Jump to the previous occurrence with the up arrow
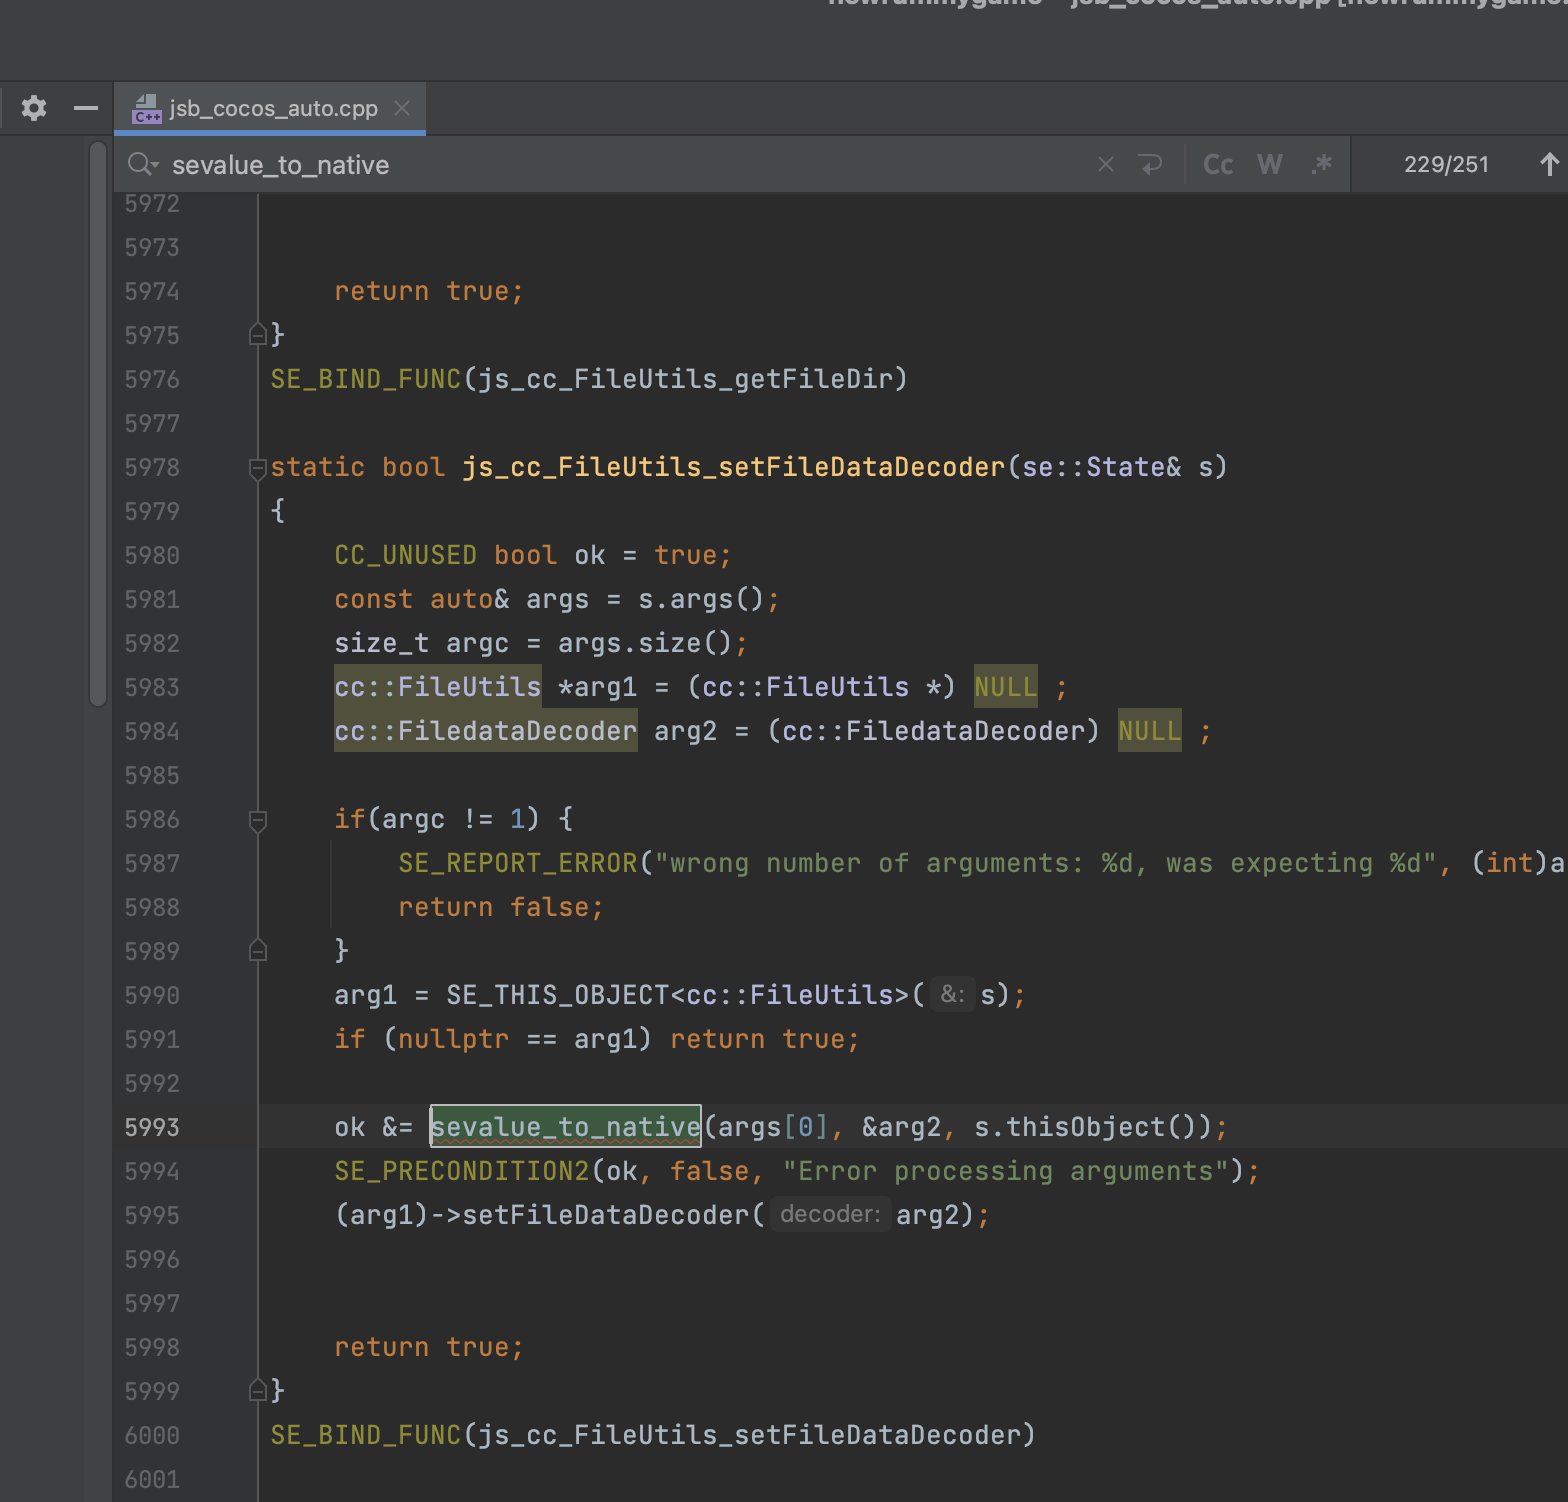This screenshot has width=1568, height=1502. (1548, 164)
